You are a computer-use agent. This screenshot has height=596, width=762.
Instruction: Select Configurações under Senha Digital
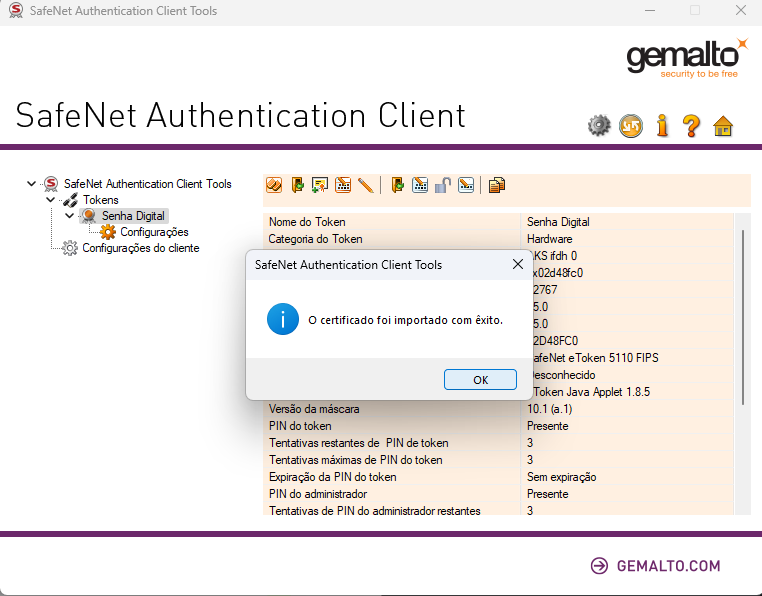coord(154,232)
